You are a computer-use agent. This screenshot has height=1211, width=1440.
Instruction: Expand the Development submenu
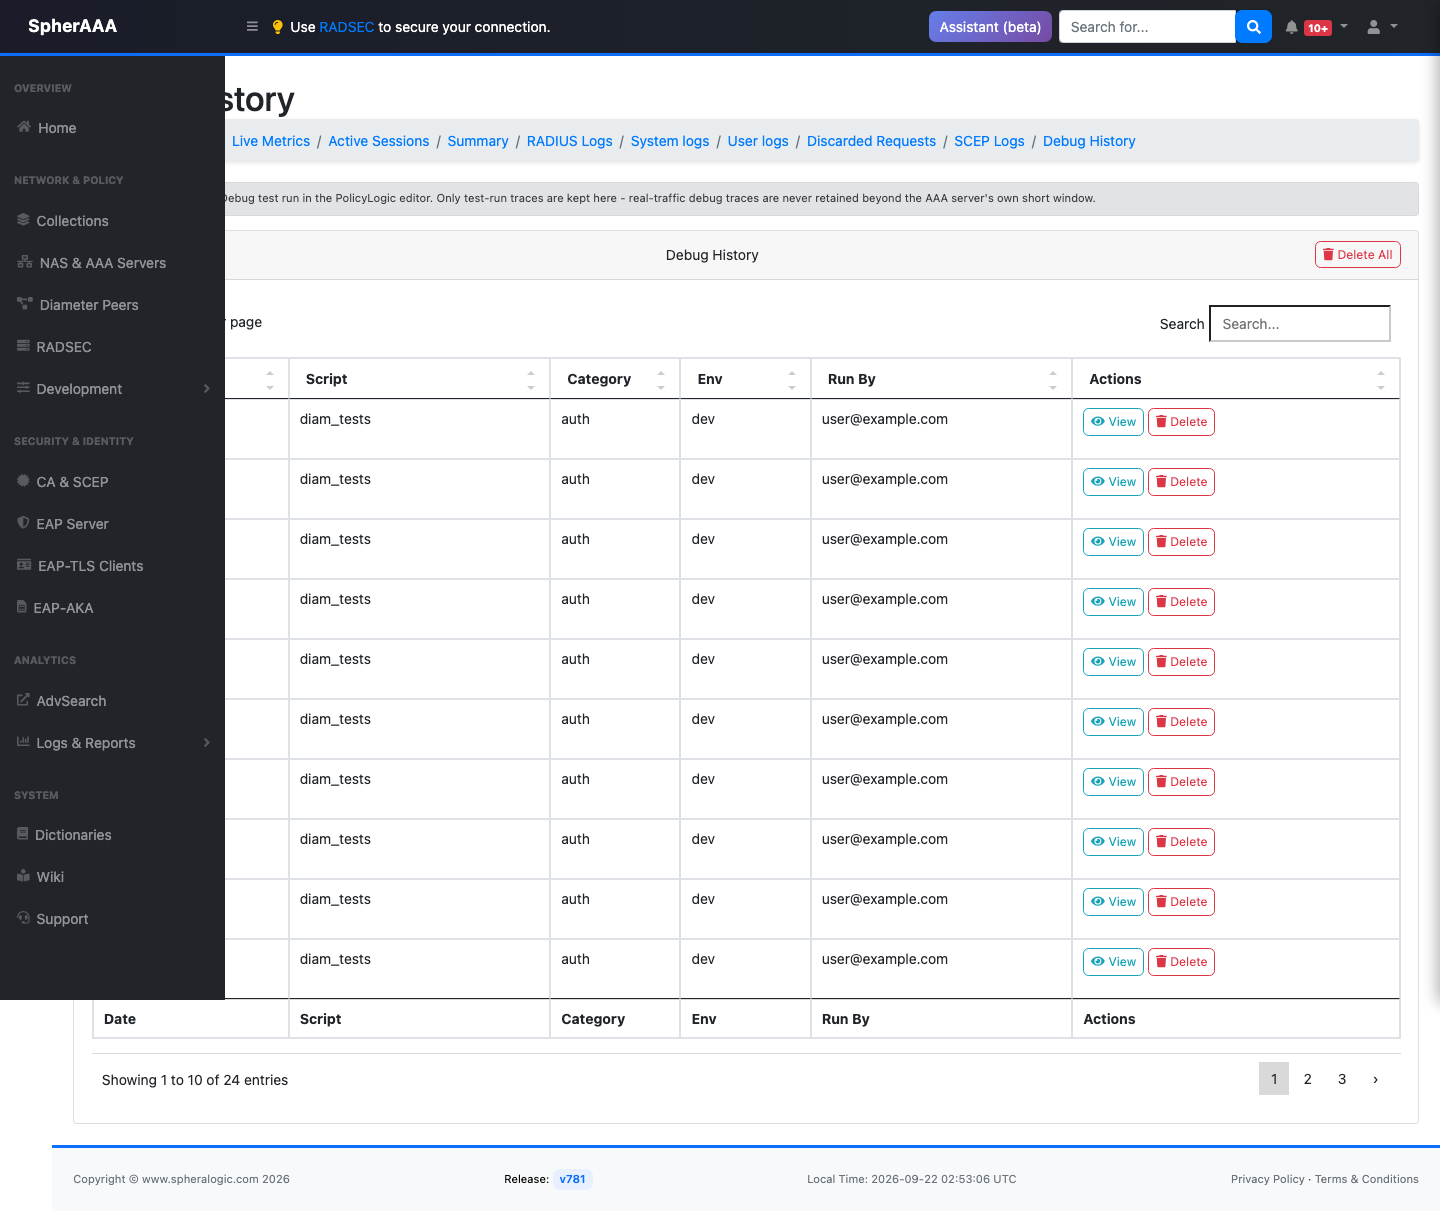(112, 389)
